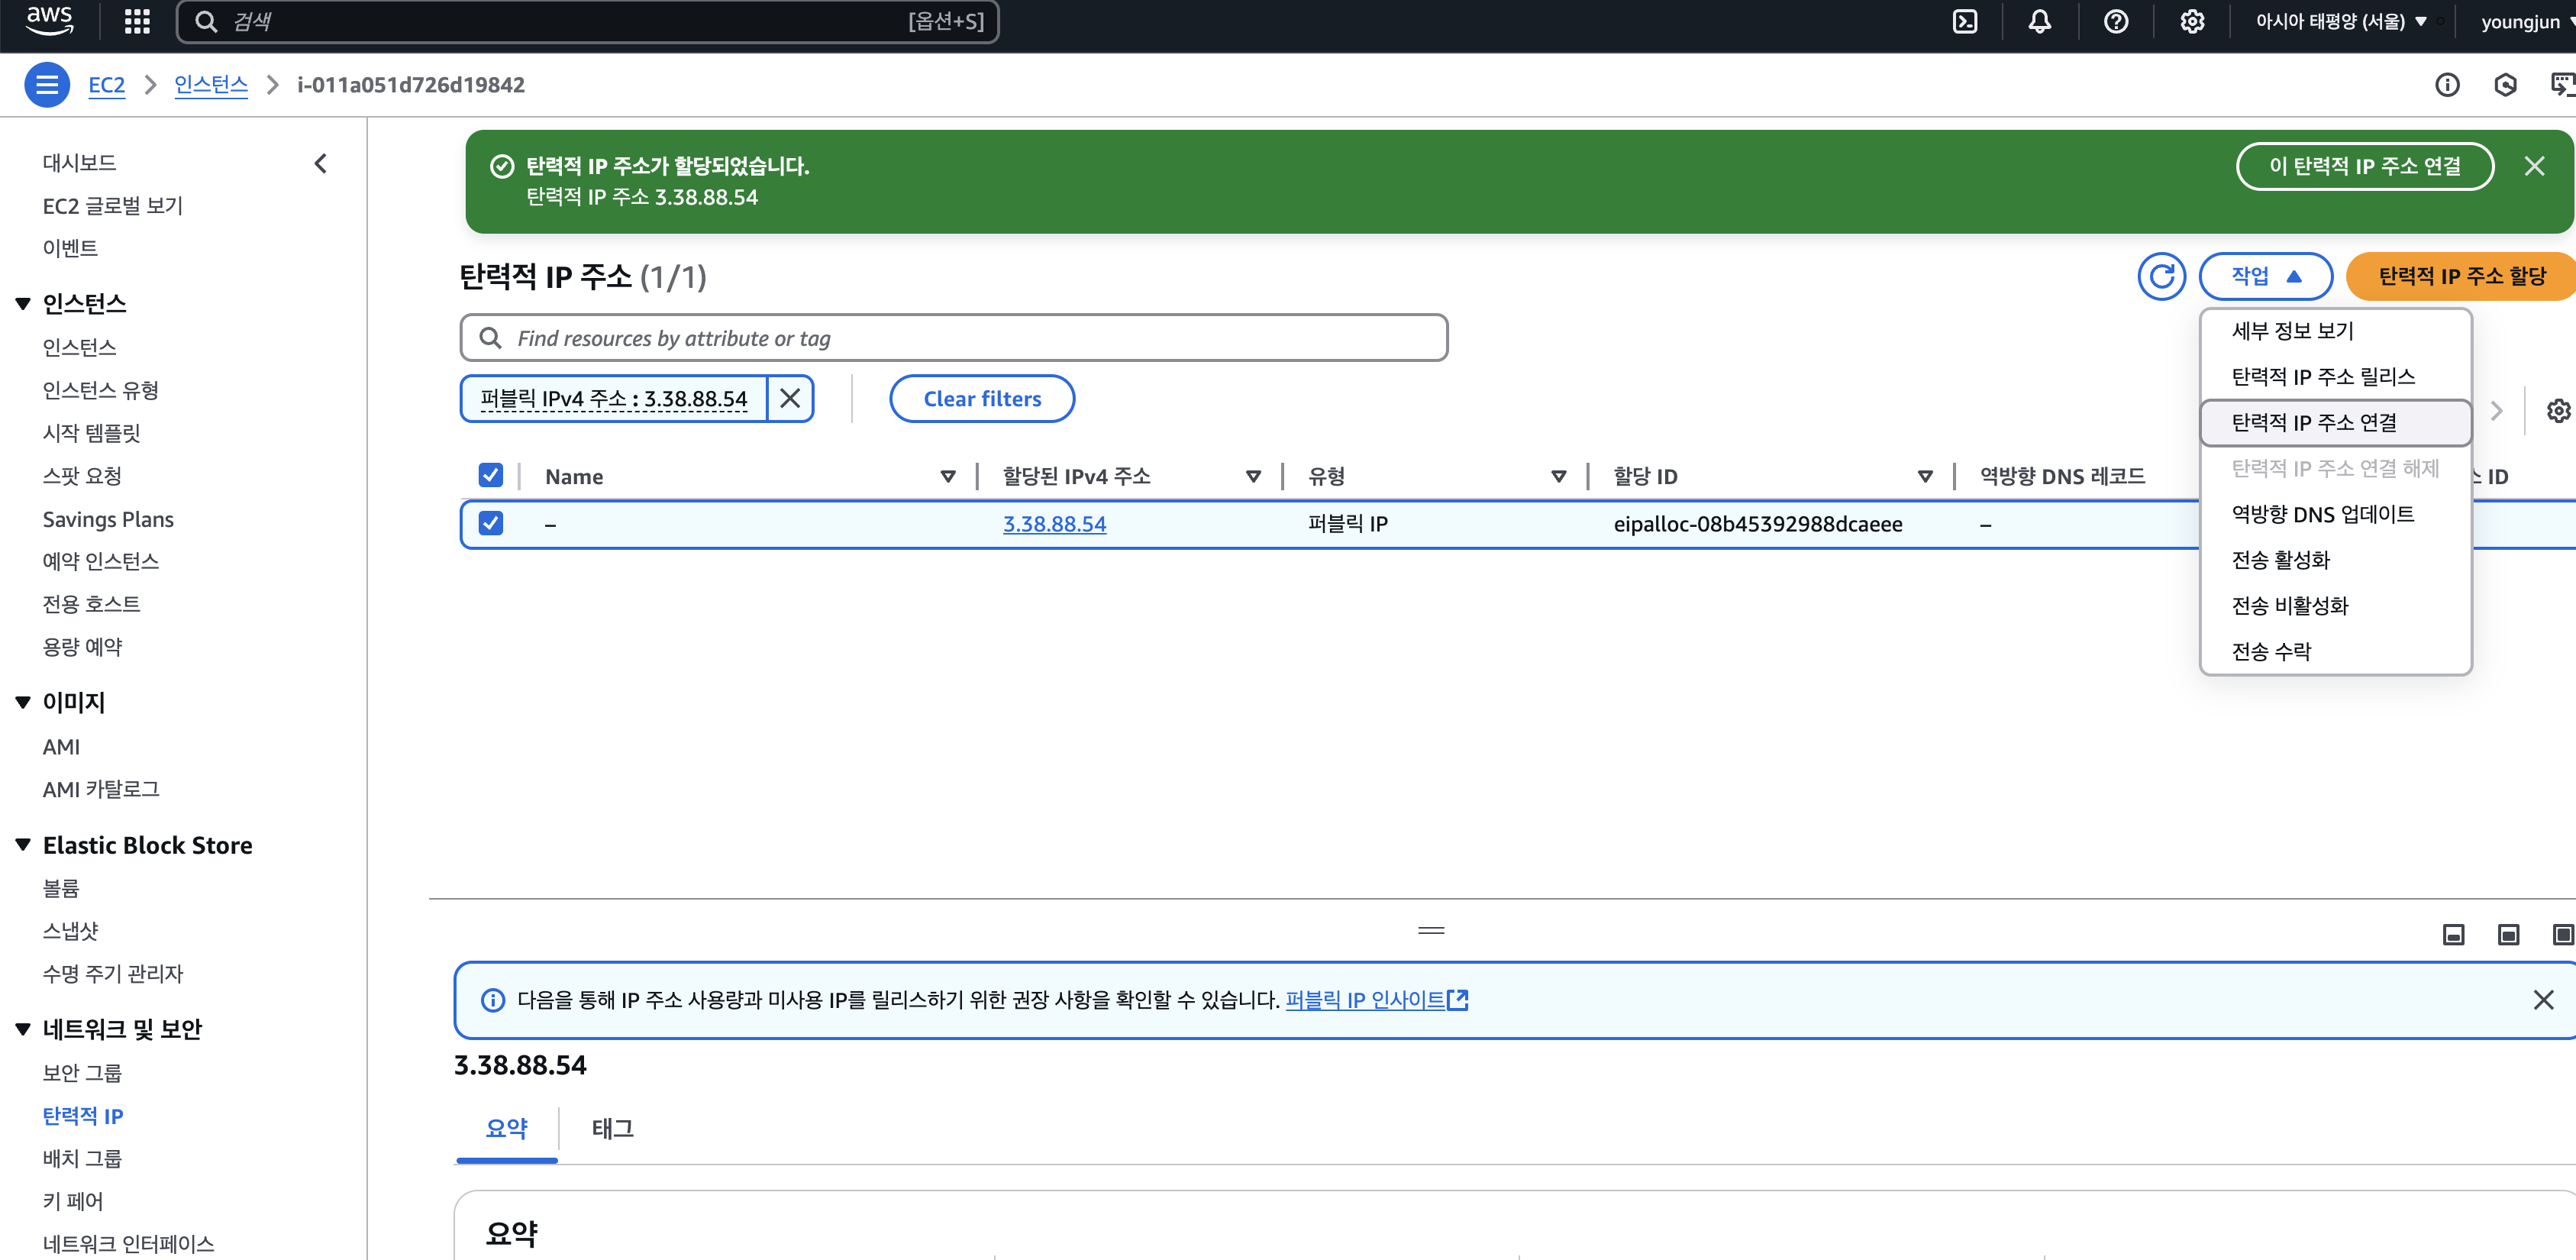Select 탄력적 IP 주소 릴리스 menu item
The width and height of the screenshot is (2576, 1260).
(2322, 377)
